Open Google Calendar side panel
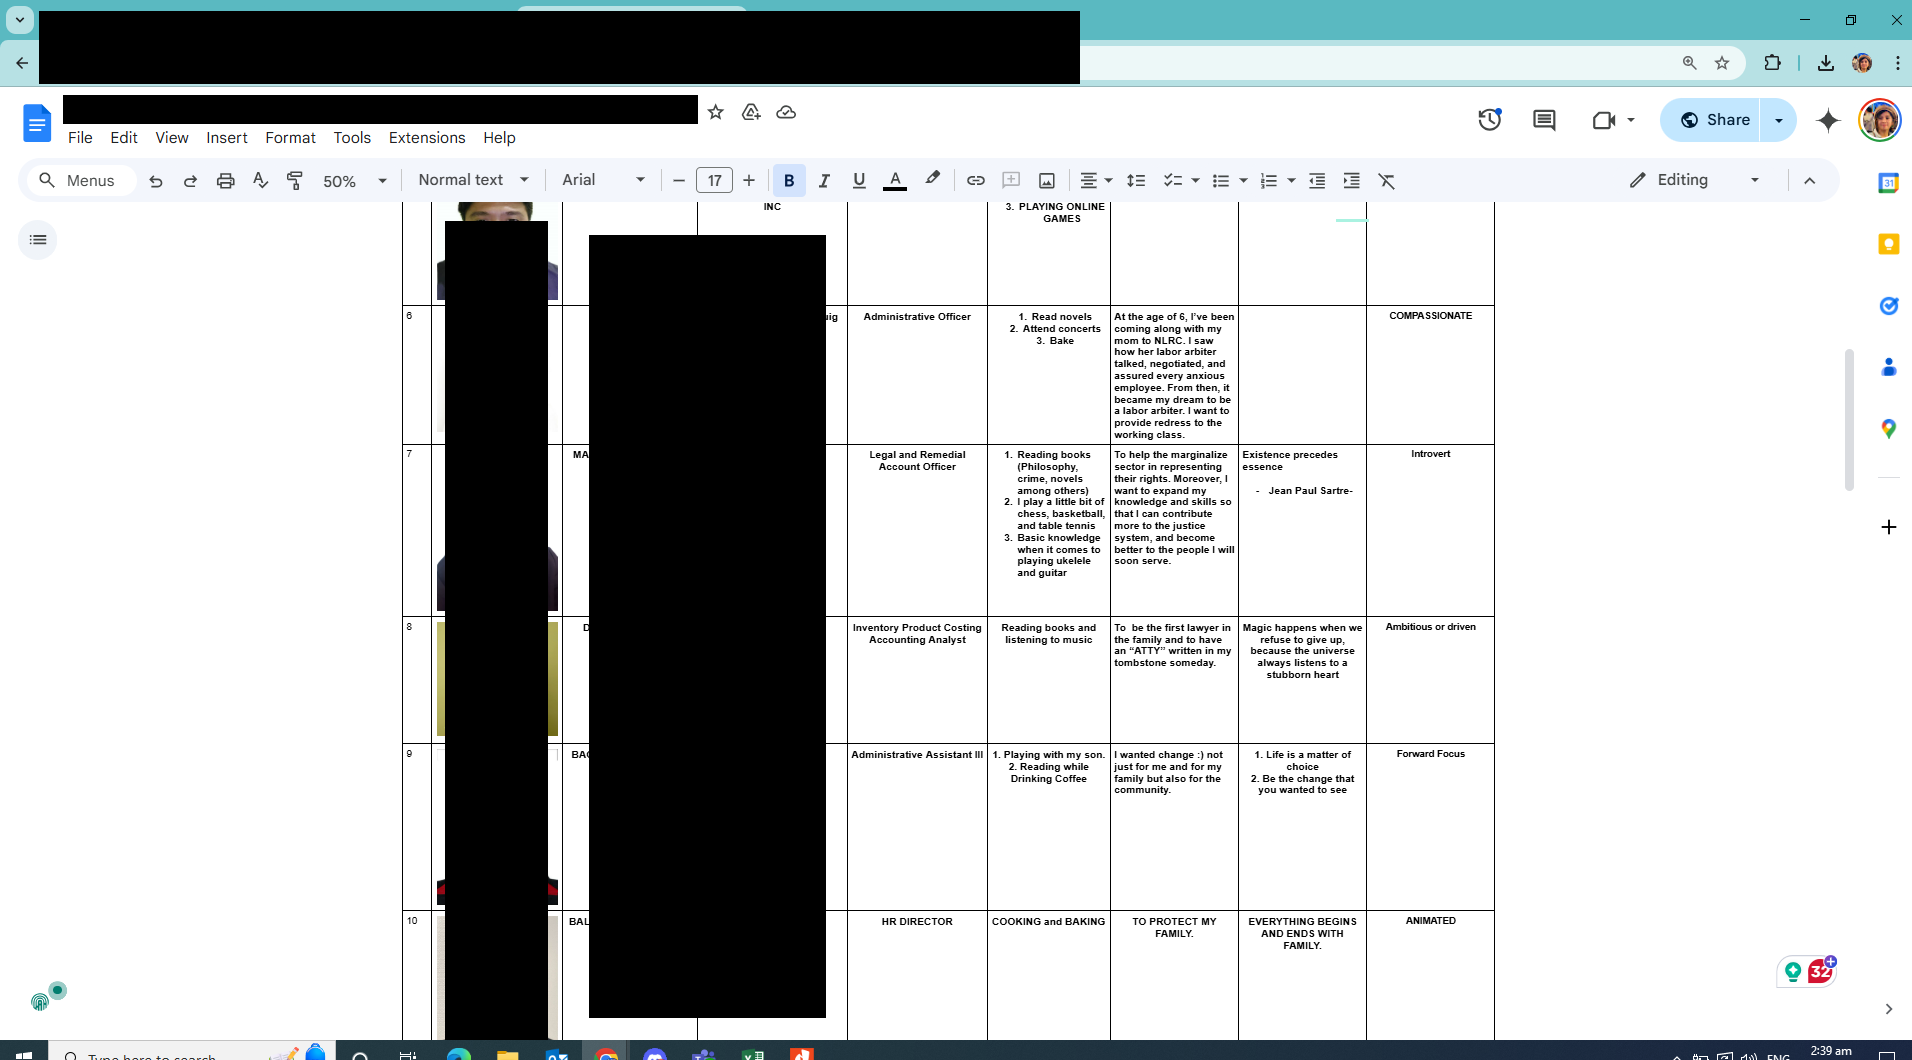 point(1888,183)
